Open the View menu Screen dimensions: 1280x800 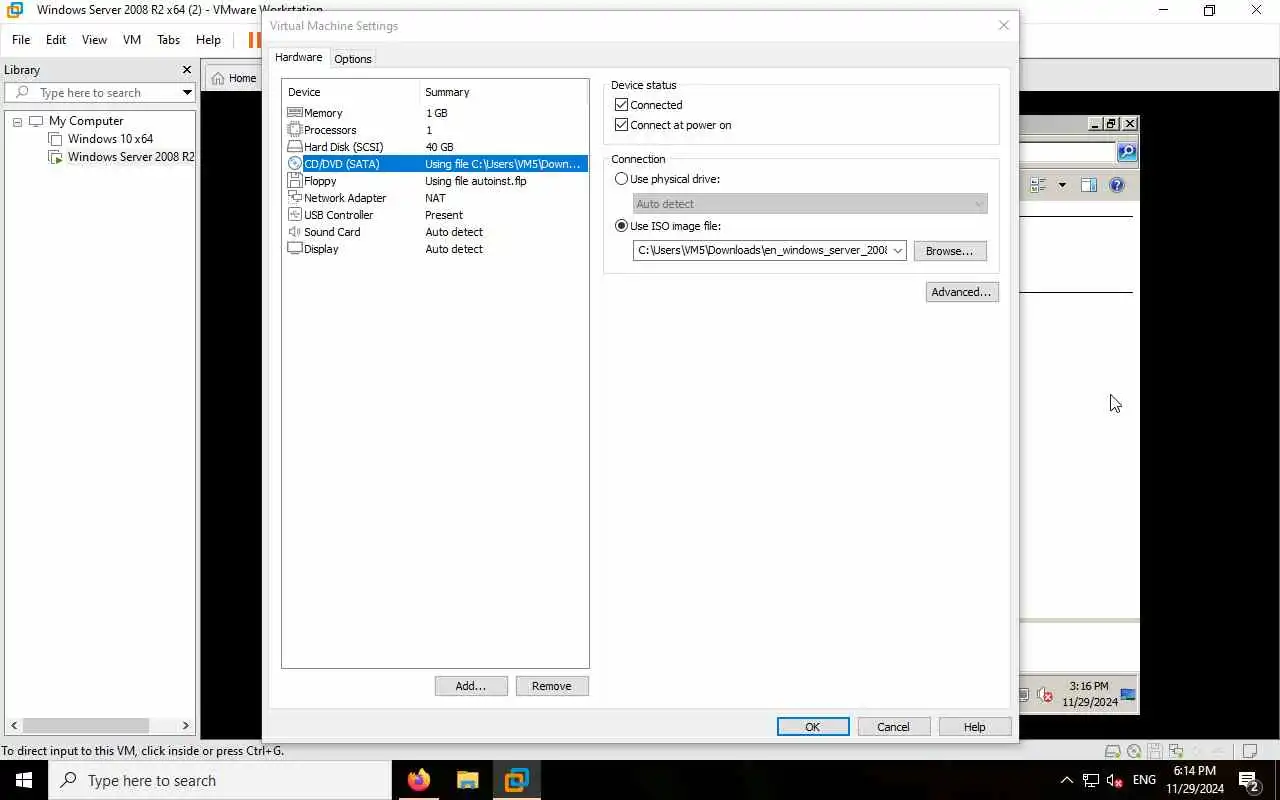[94, 40]
